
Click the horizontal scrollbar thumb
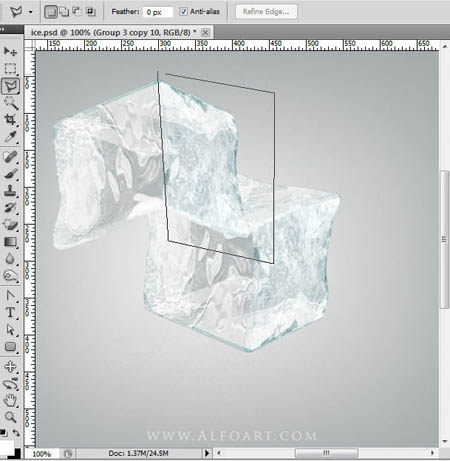pyautogui.click(x=327, y=453)
